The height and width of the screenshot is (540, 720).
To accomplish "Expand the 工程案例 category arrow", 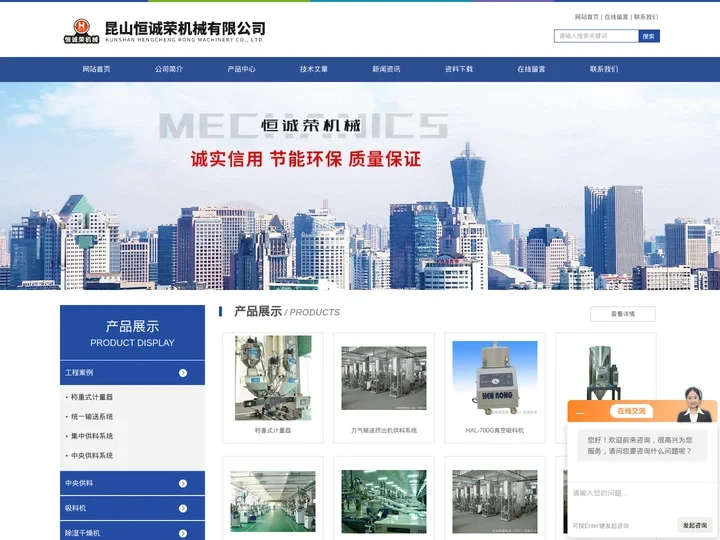I will coord(183,373).
